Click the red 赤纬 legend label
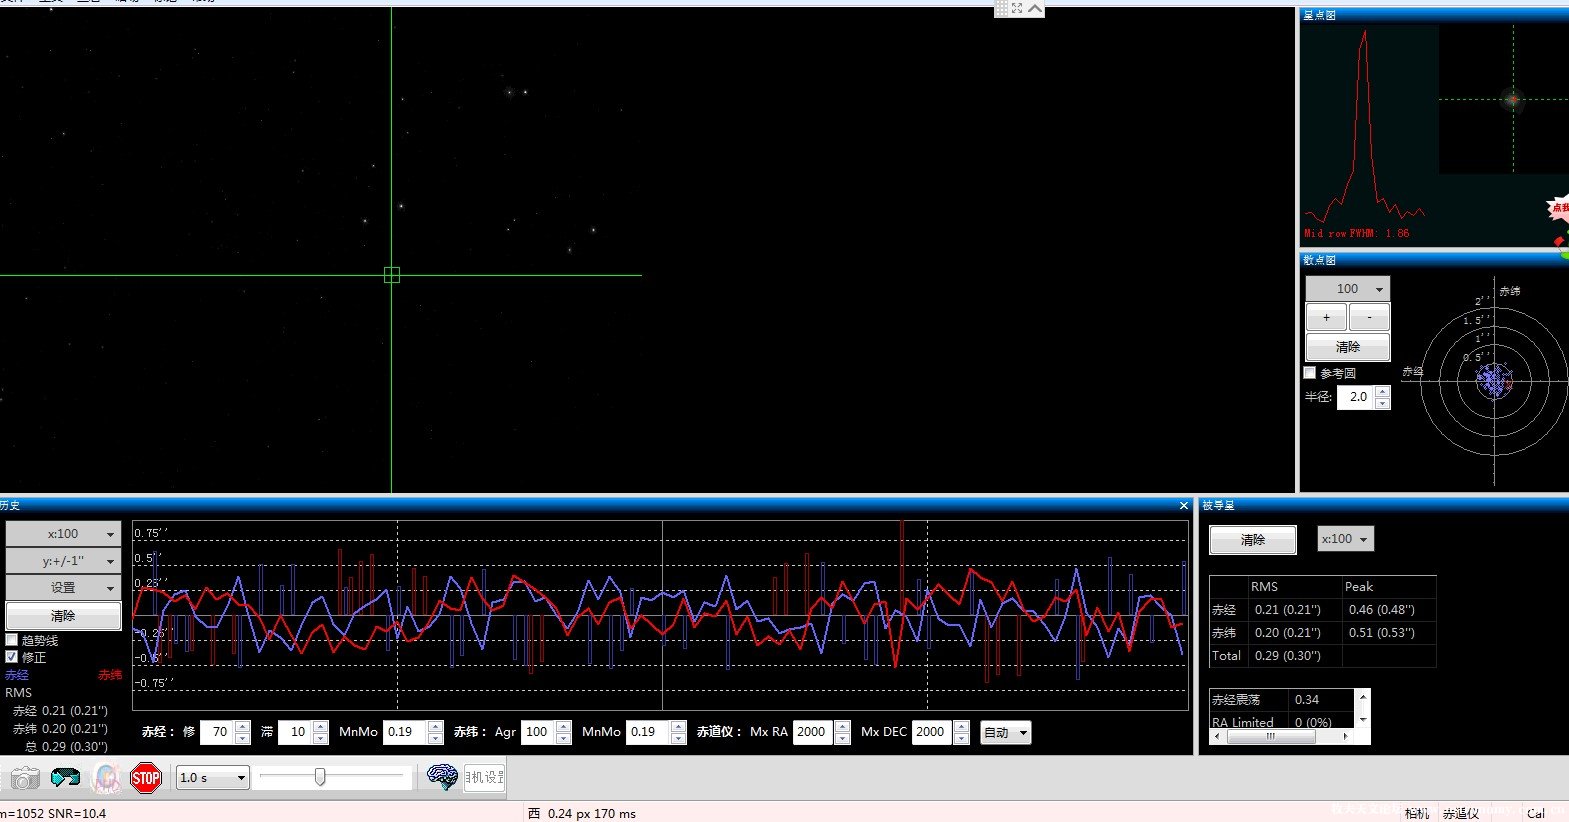Screen dimensions: 1569x822 tap(110, 675)
